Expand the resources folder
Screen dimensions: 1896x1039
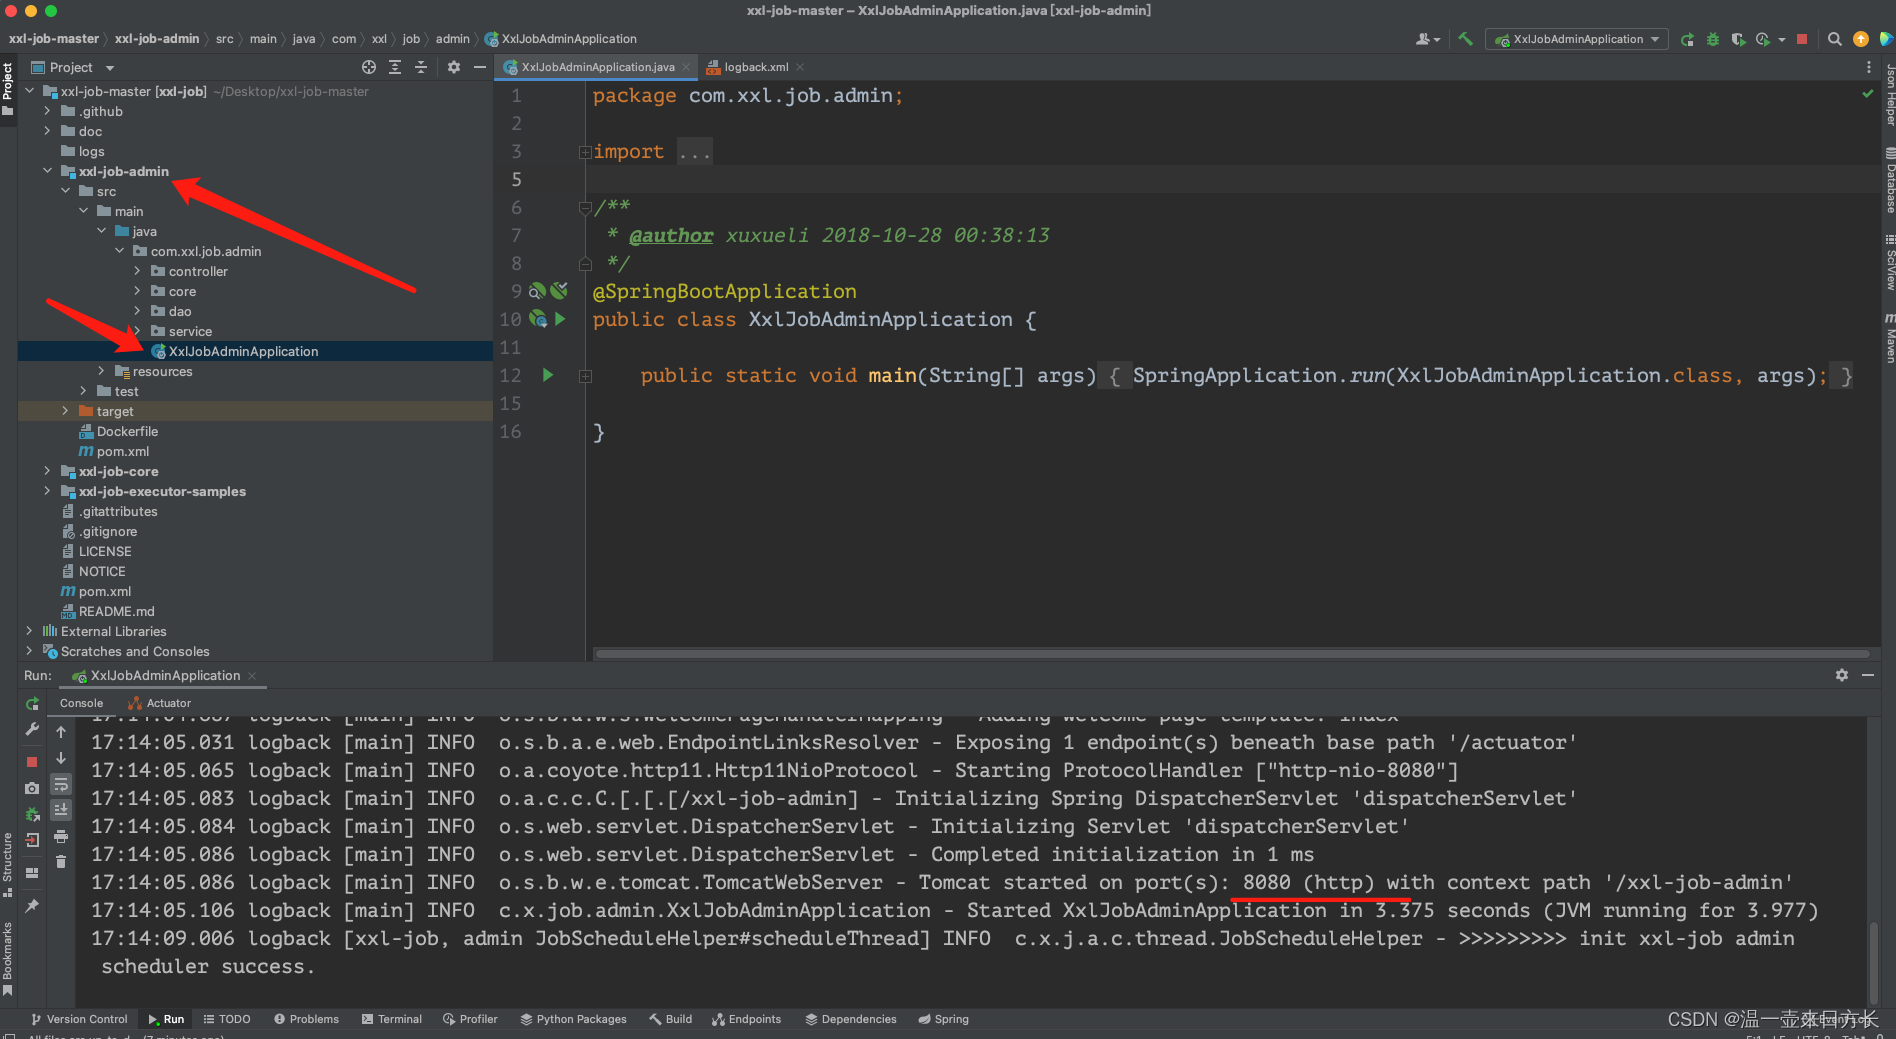101,371
